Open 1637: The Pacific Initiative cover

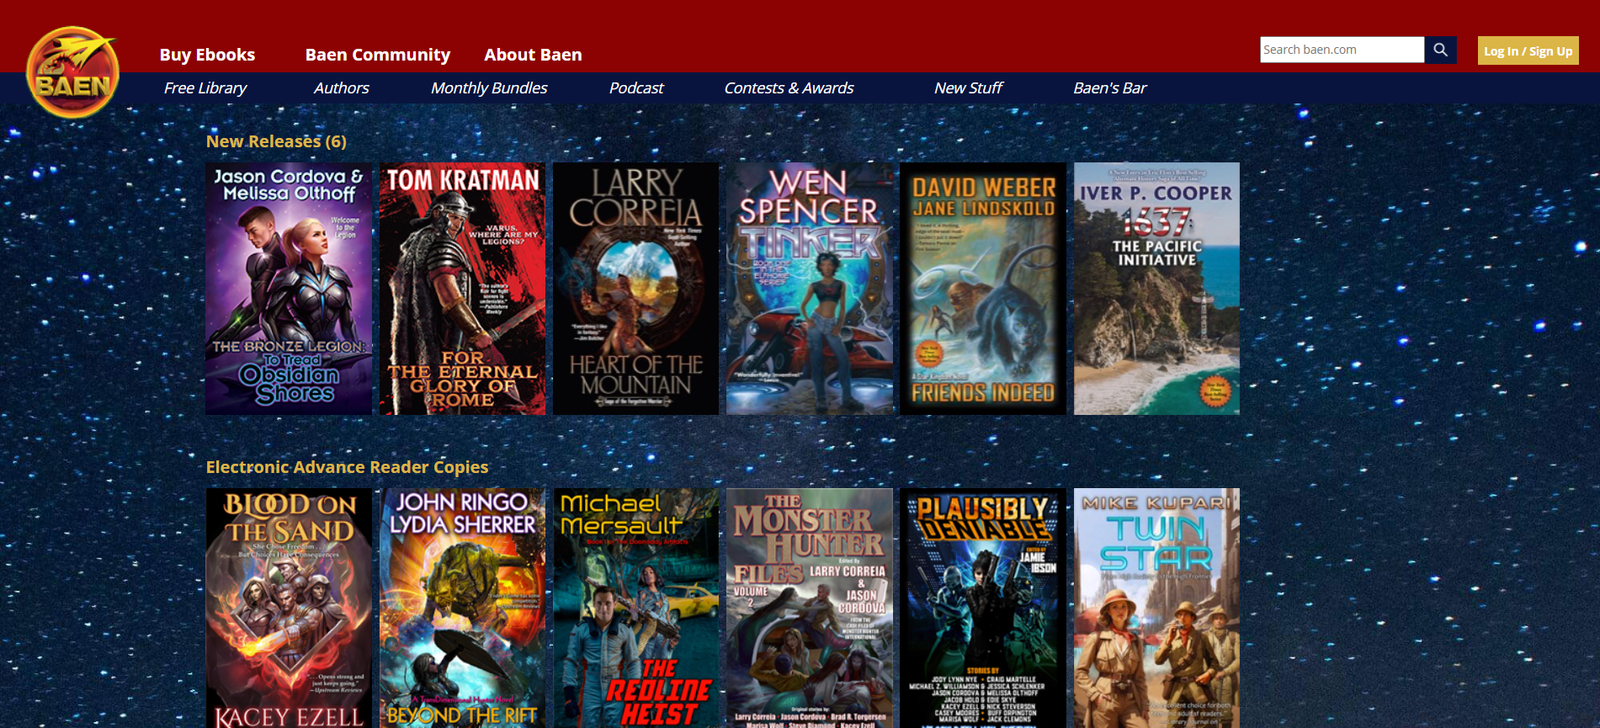(x=1157, y=289)
